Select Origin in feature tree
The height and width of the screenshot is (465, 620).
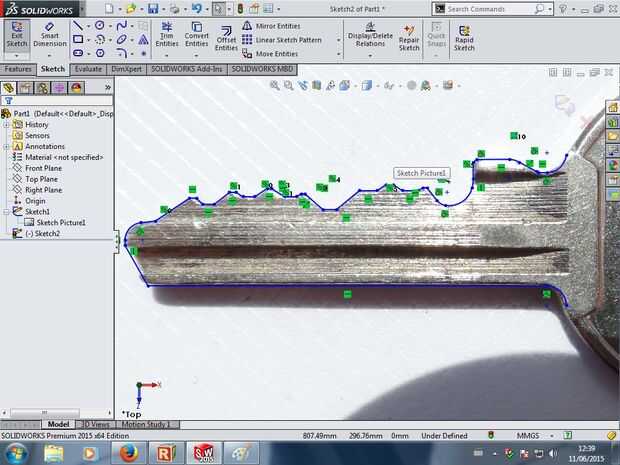coord(35,201)
